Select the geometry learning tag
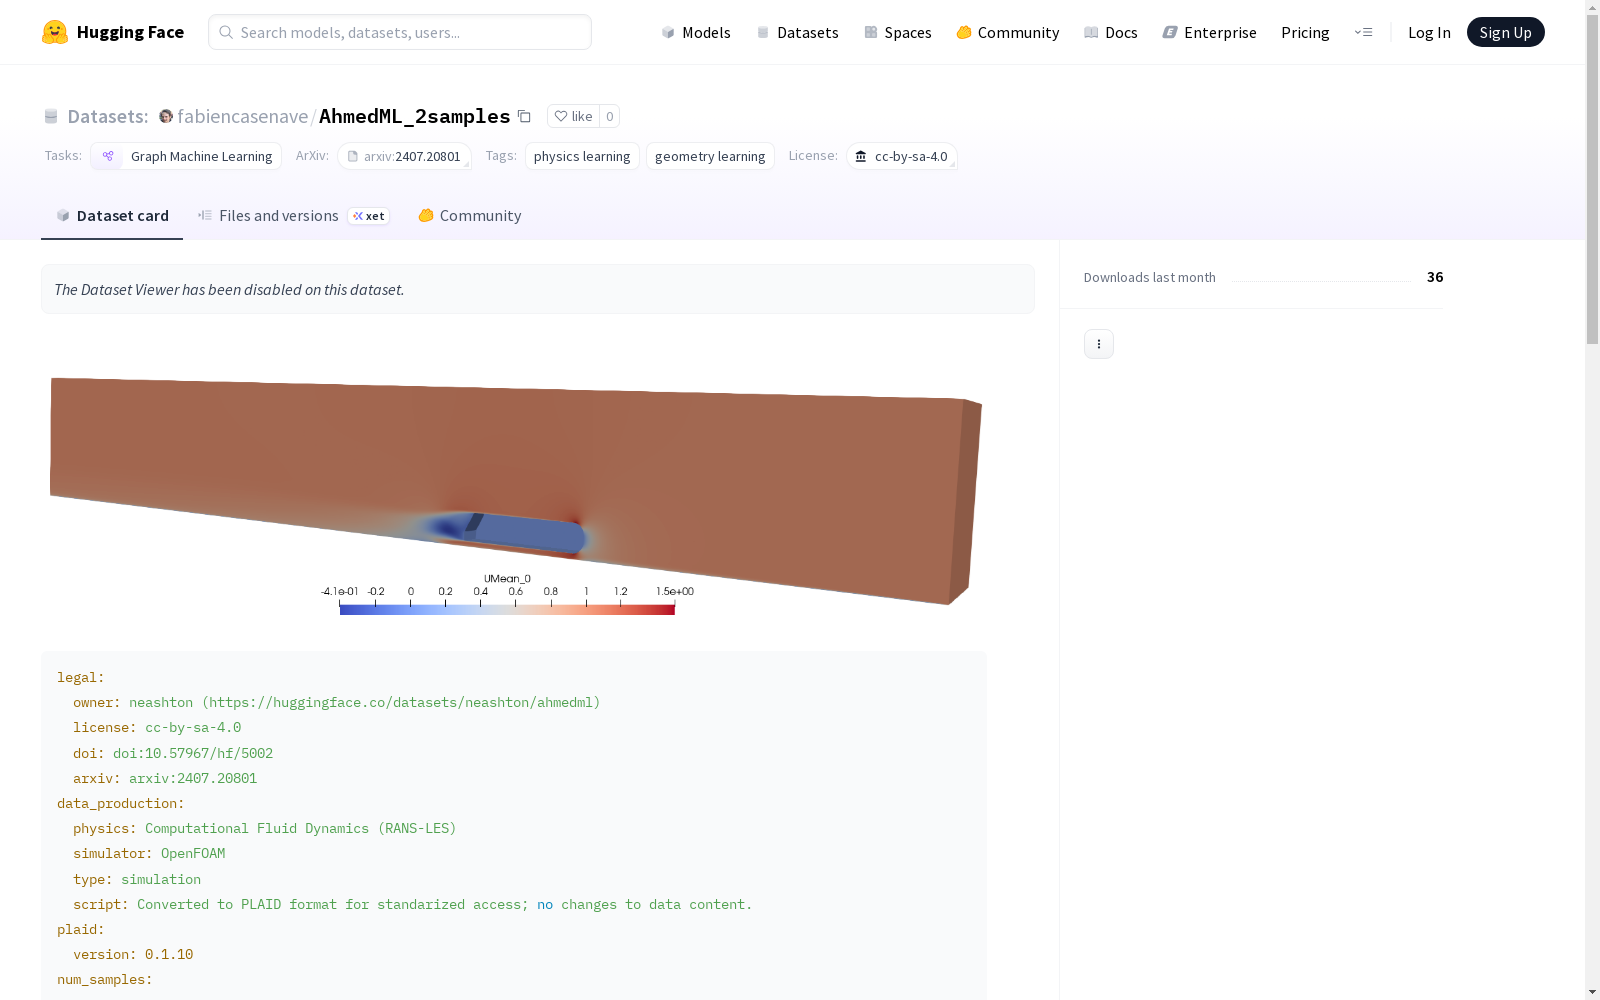1600x1000 pixels. pyautogui.click(x=710, y=156)
